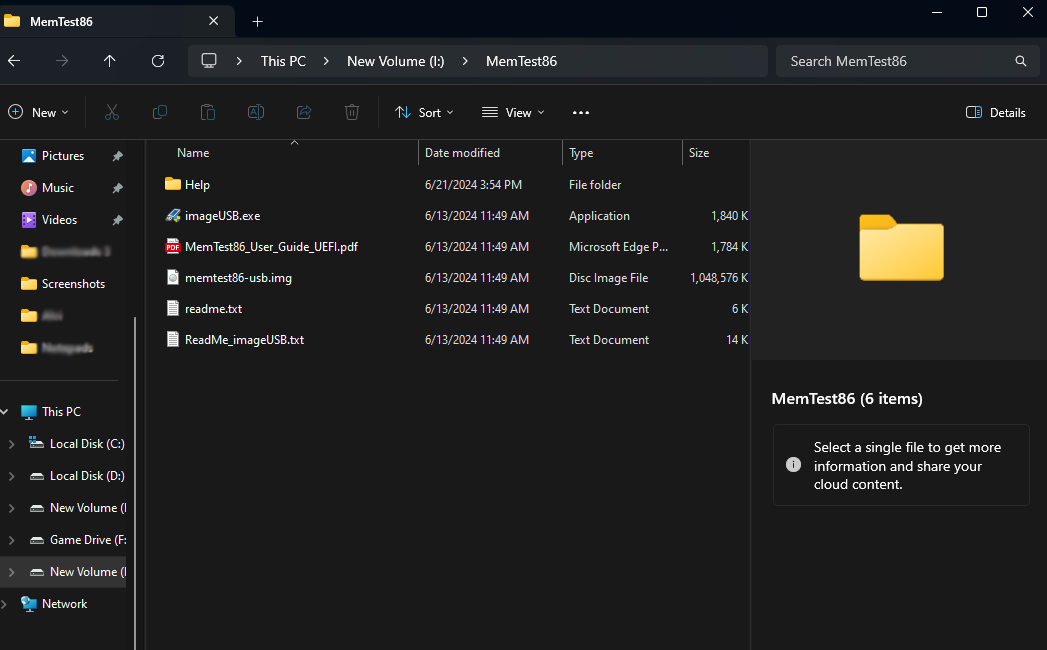
Task: Click the Cut scissors icon in toolbar
Action: pyautogui.click(x=112, y=112)
